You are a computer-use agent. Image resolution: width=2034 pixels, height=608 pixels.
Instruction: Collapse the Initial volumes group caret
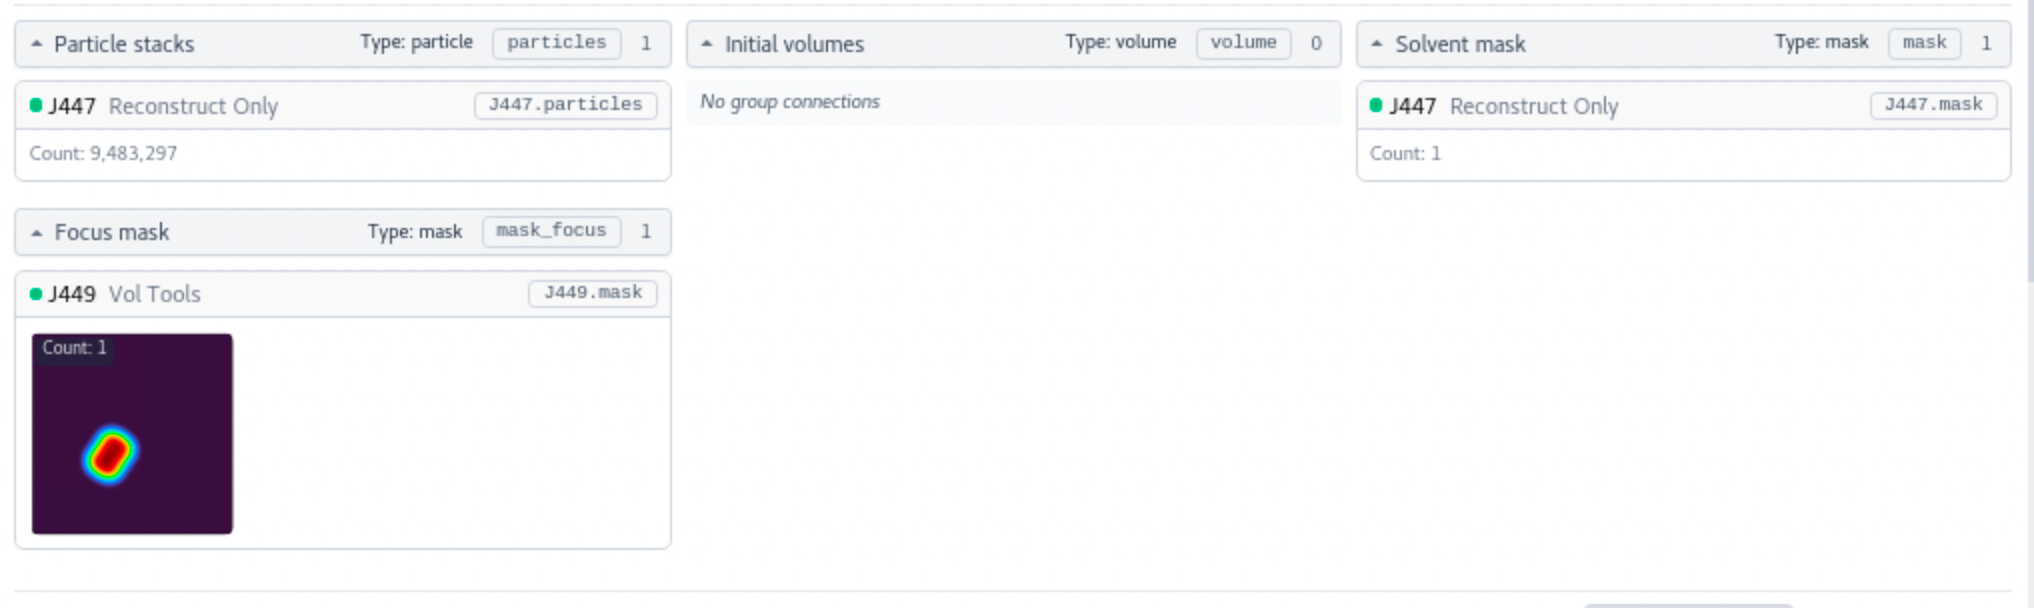point(707,44)
